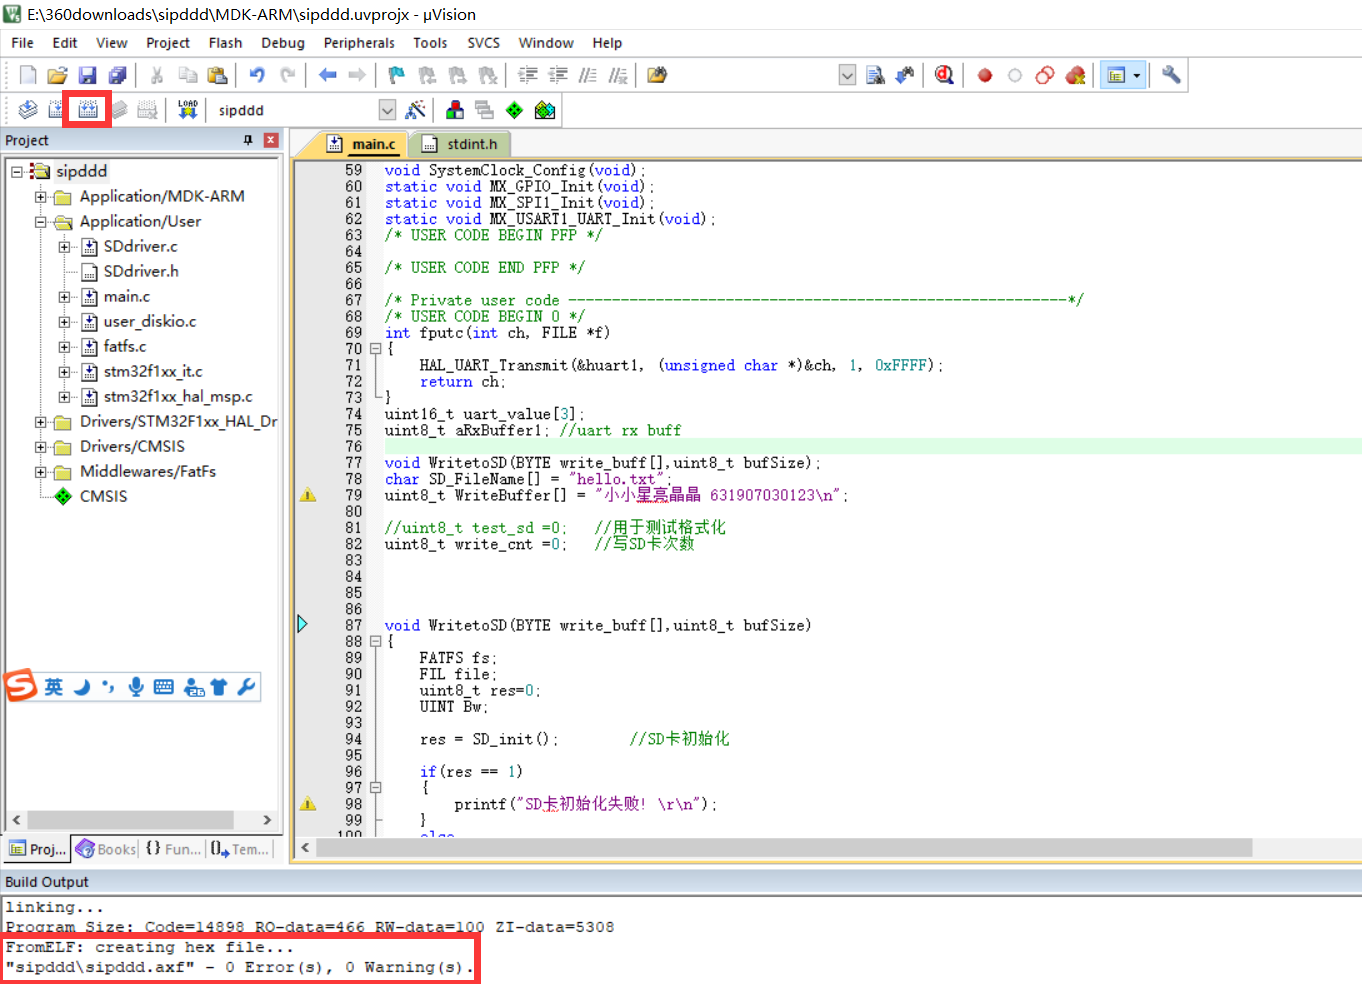Image resolution: width=1362 pixels, height=984 pixels.
Task: Toggle Sogou punctuation mode icon
Action: tap(108, 687)
